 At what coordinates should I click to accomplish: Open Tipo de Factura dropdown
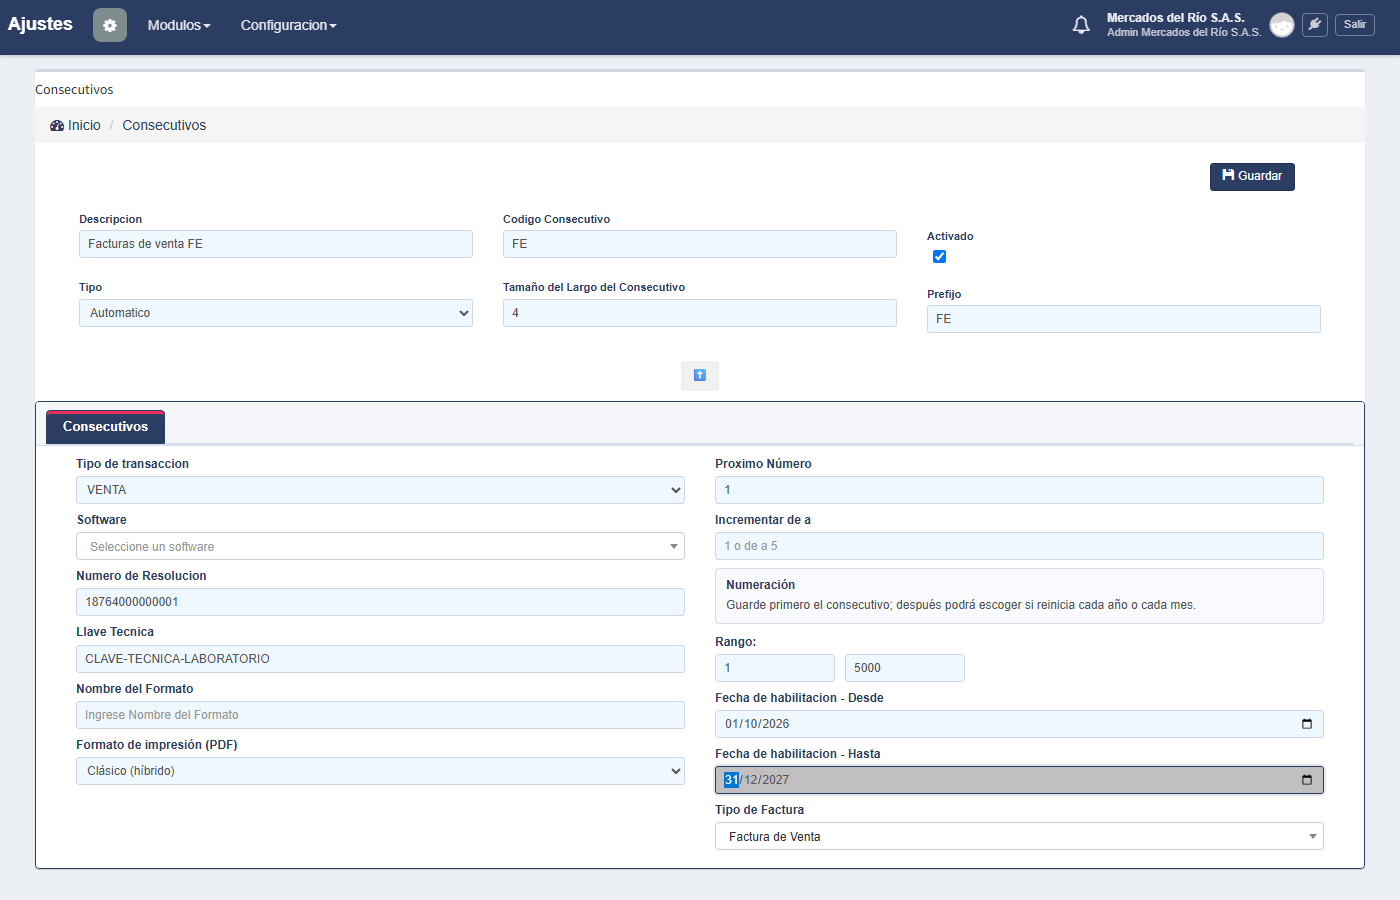pos(1019,836)
